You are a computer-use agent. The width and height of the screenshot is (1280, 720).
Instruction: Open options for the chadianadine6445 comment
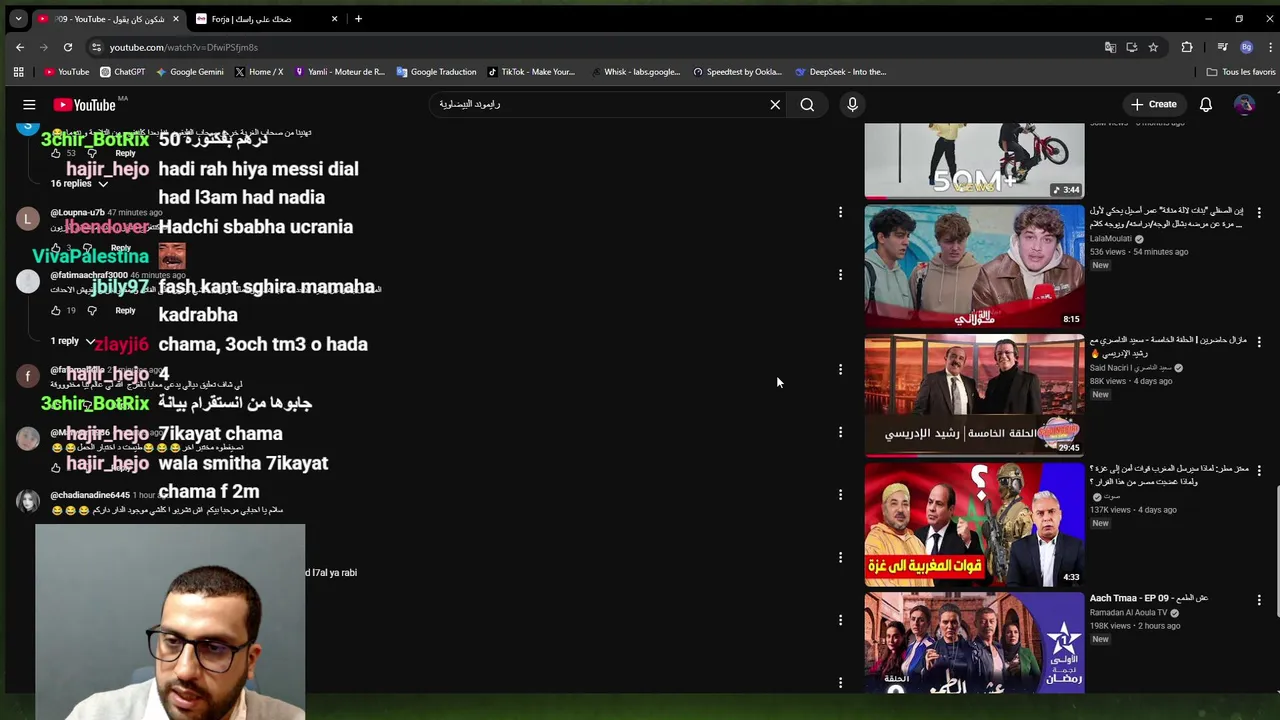840,495
